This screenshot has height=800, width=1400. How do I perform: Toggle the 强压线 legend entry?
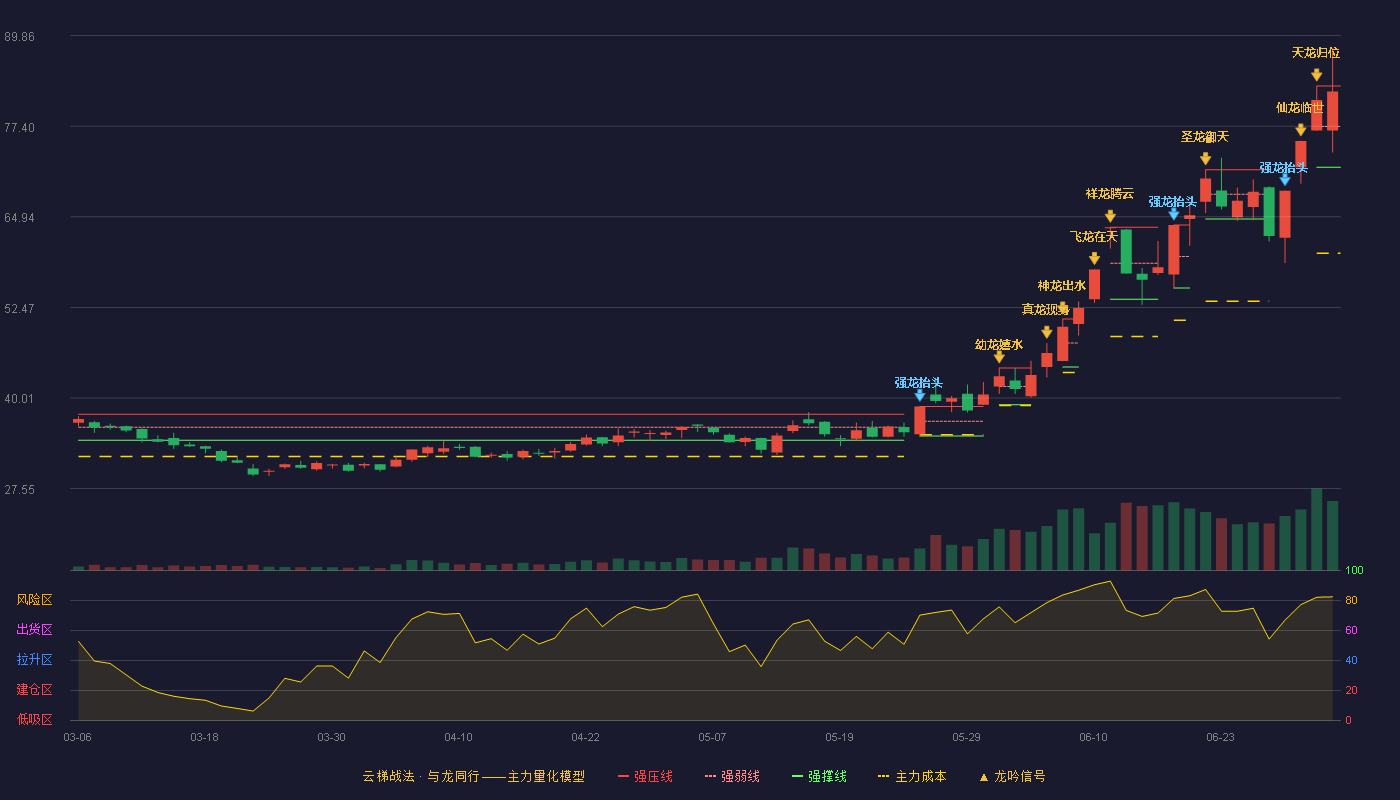coord(645,776)
